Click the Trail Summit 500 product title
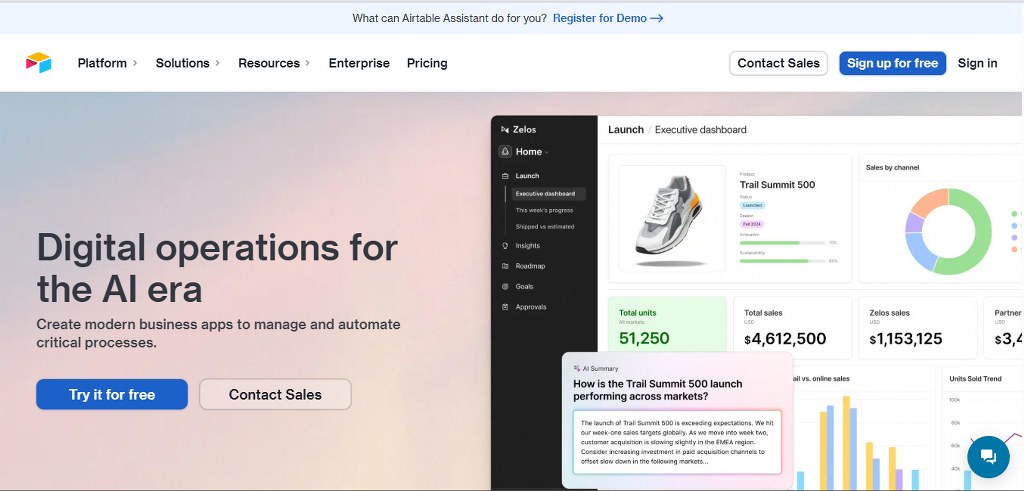Screen dimensions: 1024x491 [x=777, y=185]
